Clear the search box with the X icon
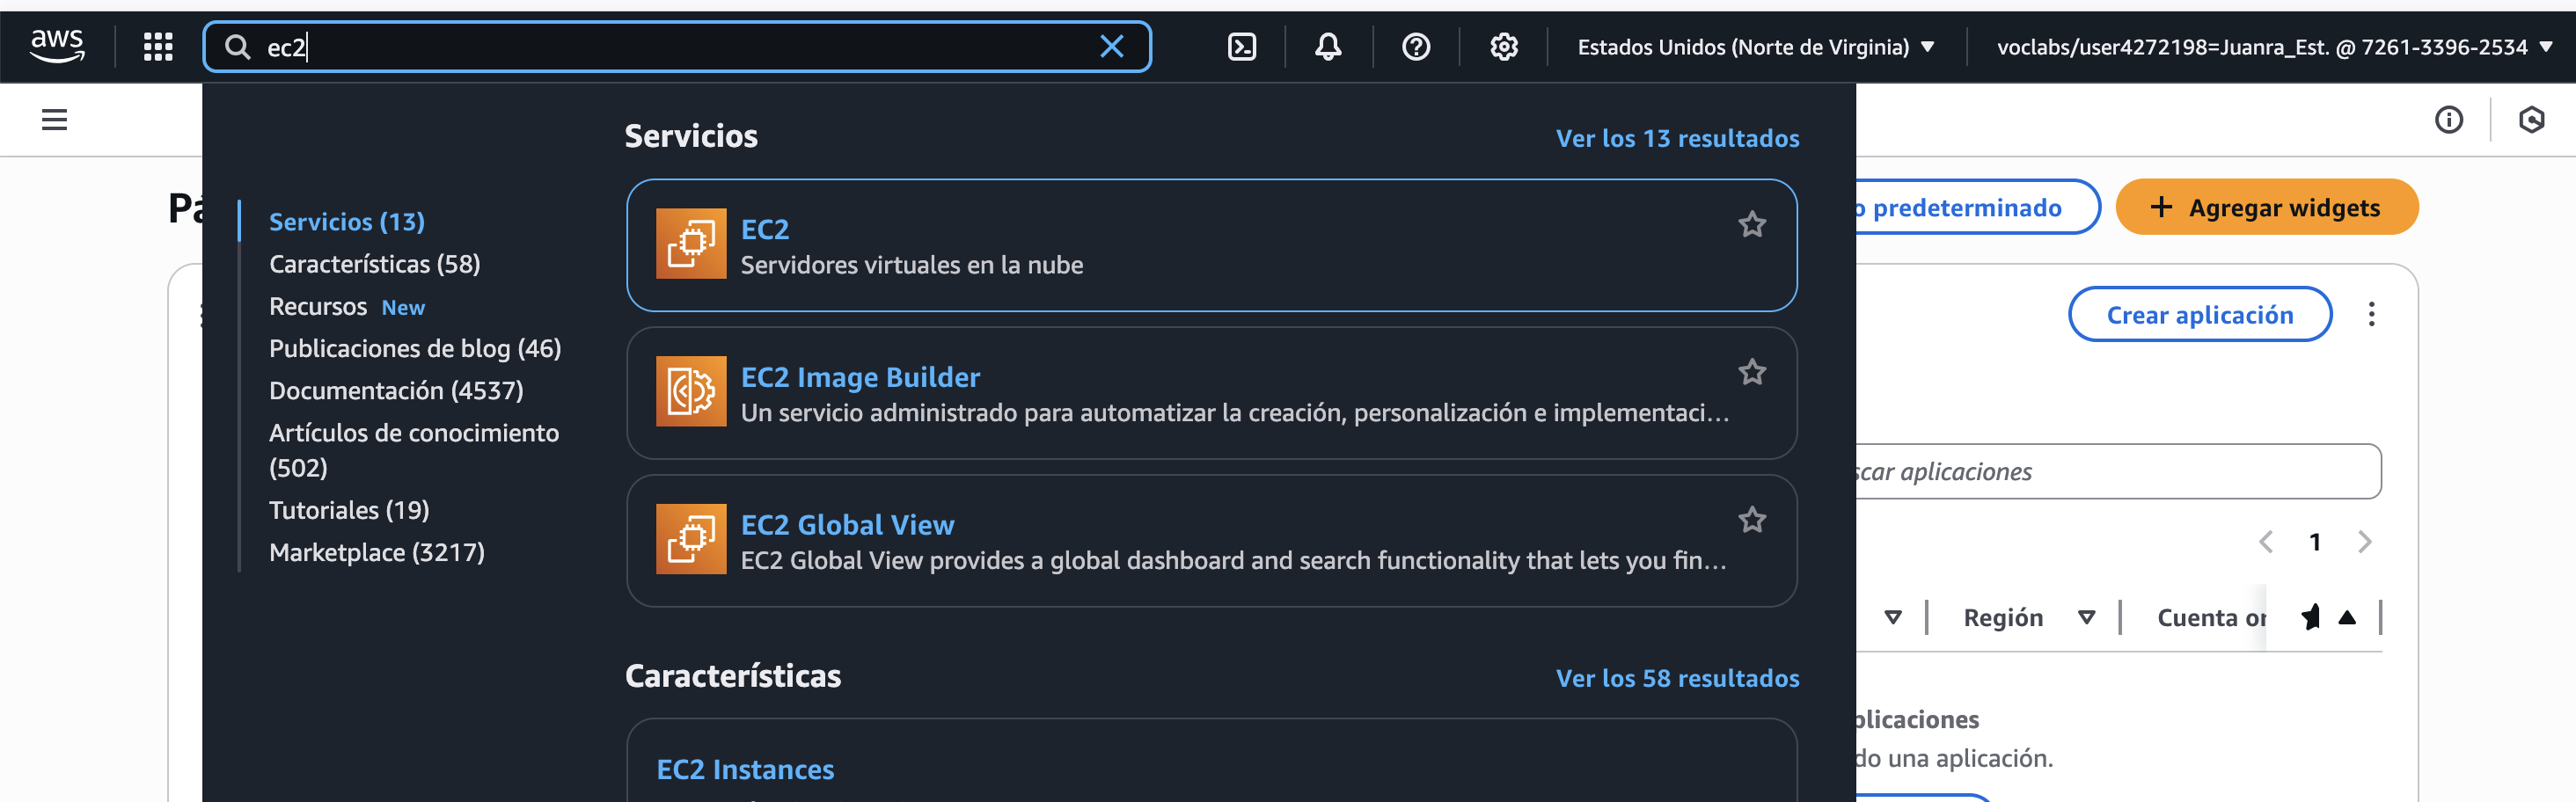The width and height of the screenshot is (2576, 802). click(1111, 46)
